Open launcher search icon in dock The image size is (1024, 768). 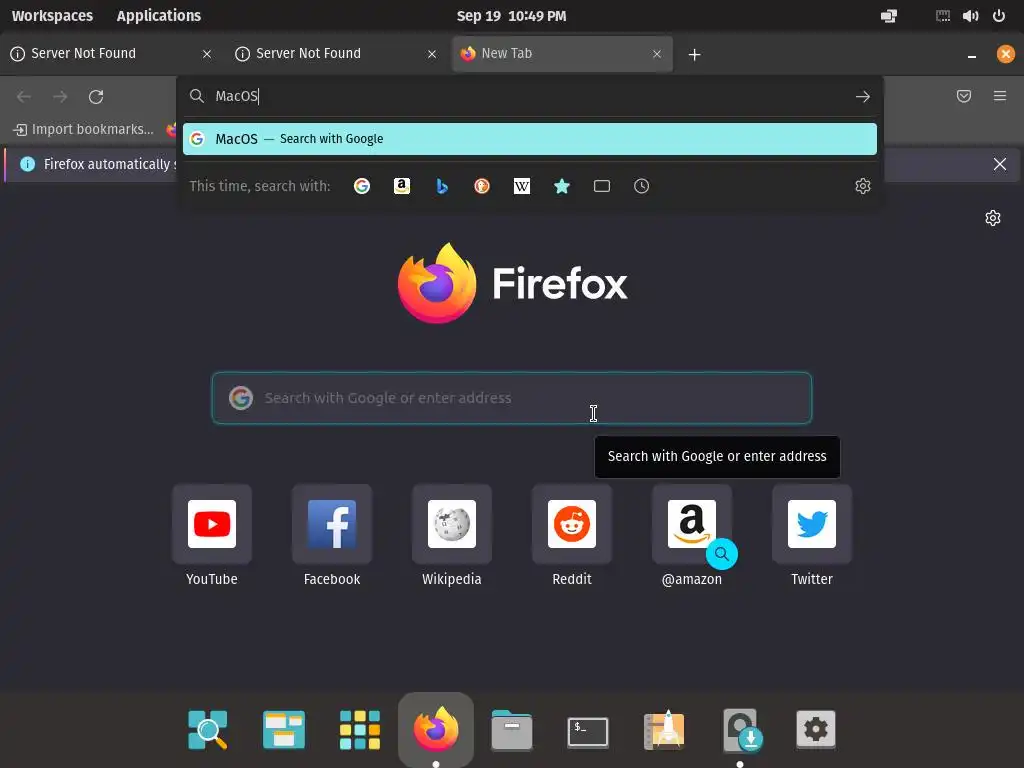(208, 729)
